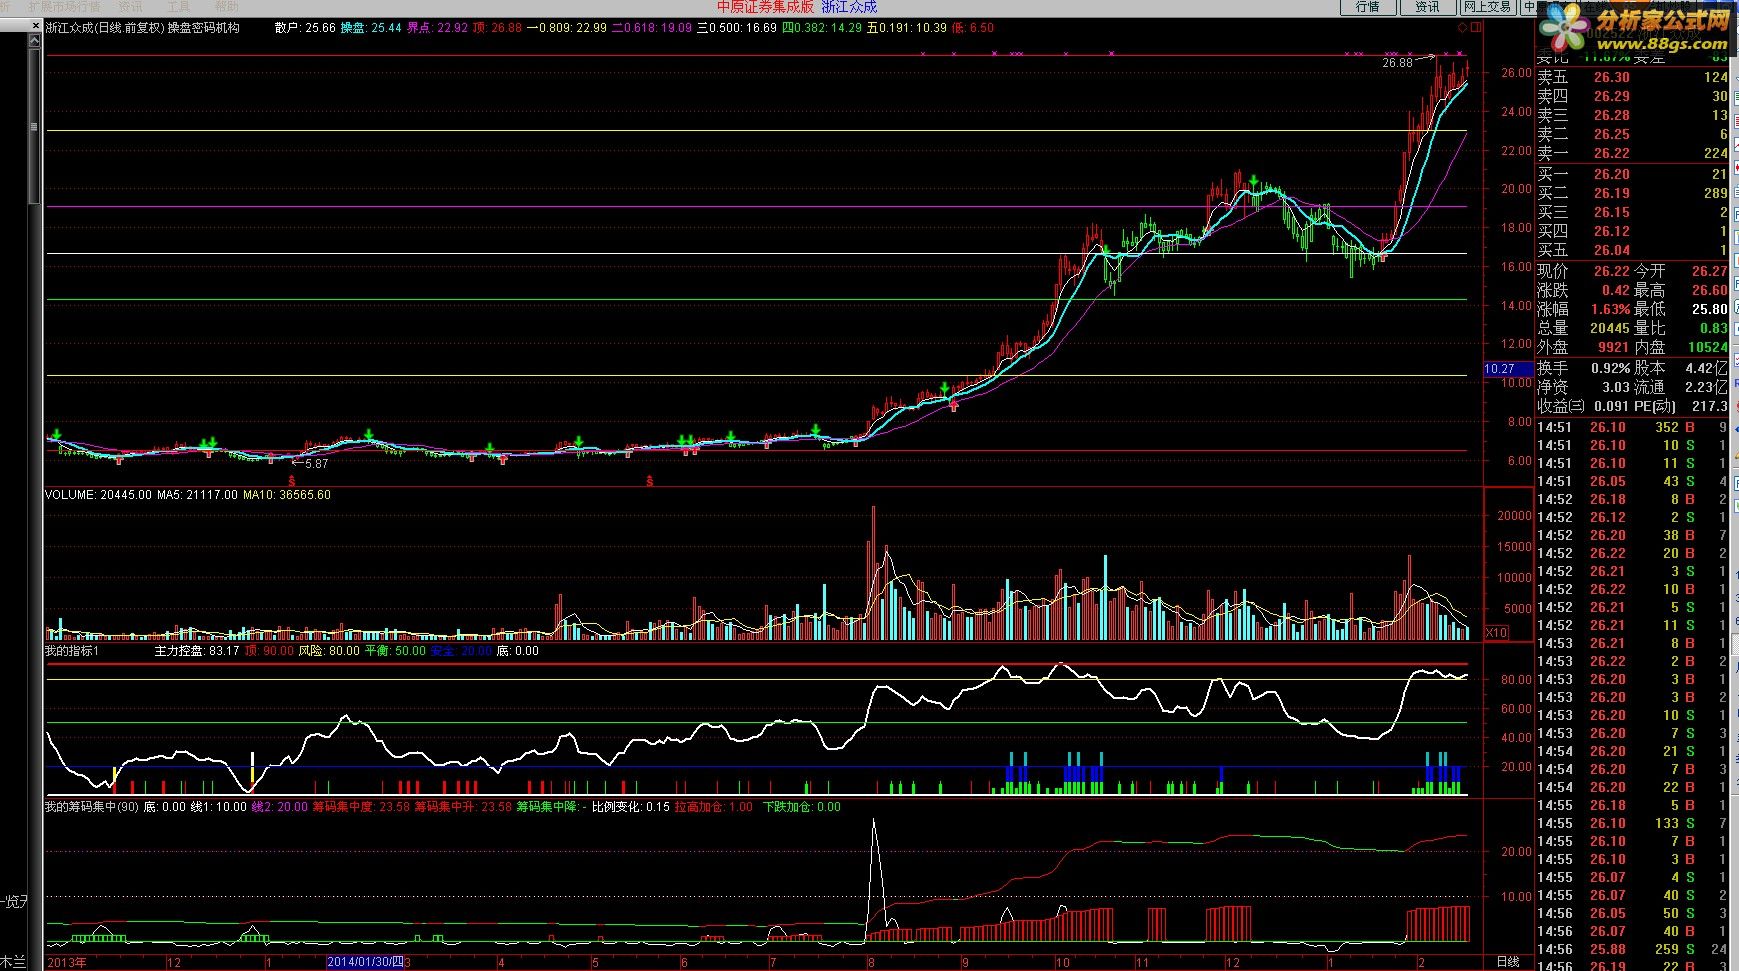Open the 行情 button at top right
Screen dimensions: 1739x971
click(1368, 7)
